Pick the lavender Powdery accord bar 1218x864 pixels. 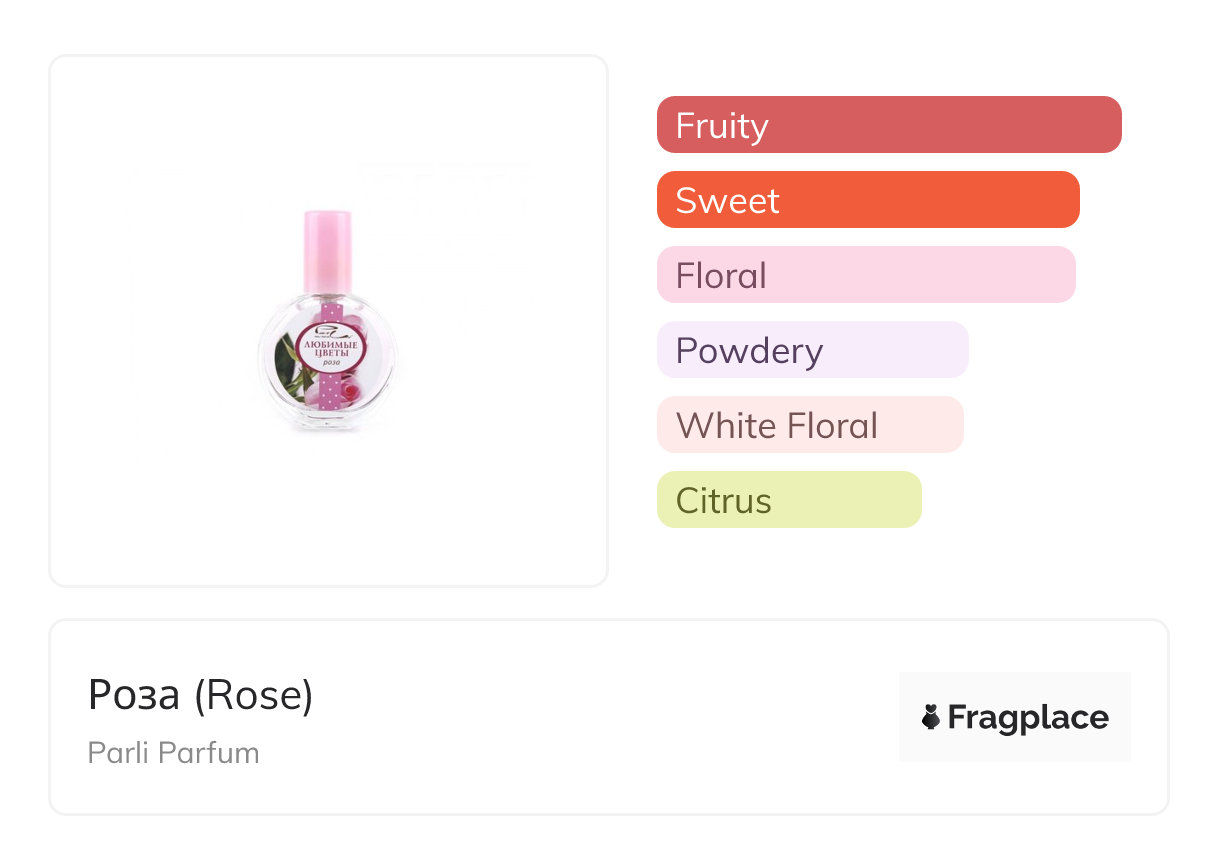point(812,350)
